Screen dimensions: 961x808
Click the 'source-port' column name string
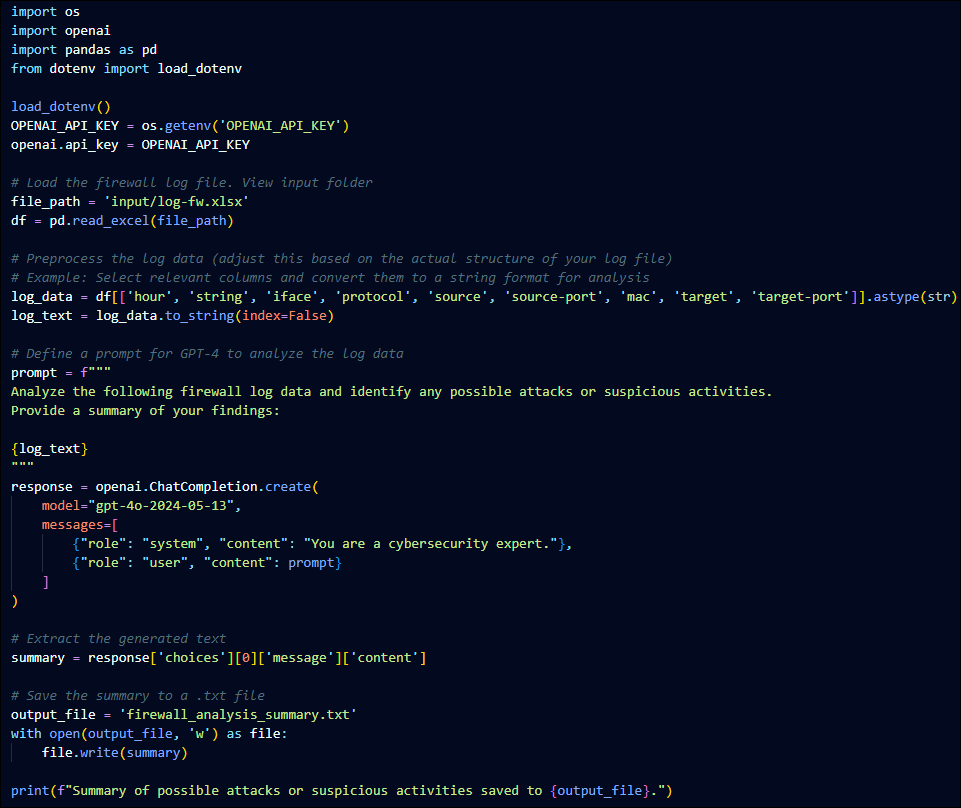[553, 297]
